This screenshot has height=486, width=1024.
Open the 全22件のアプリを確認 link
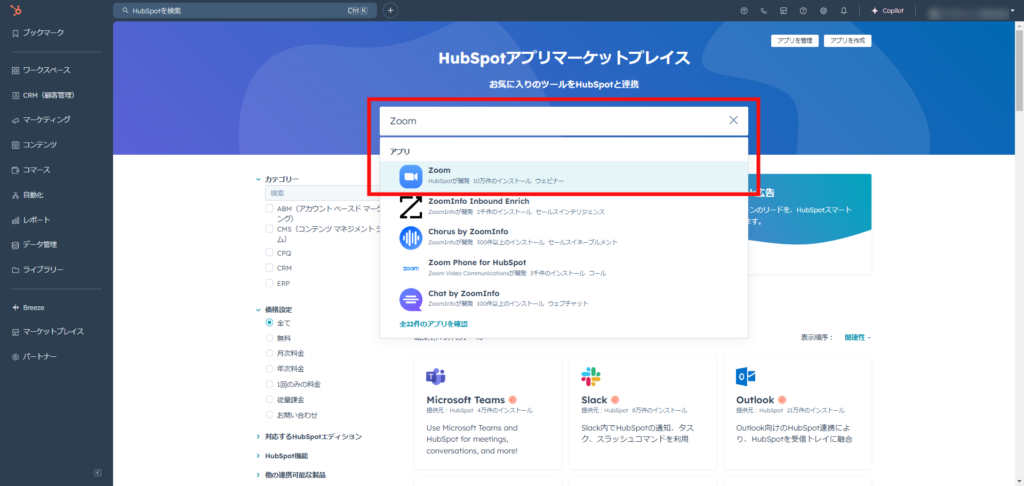(433, 324)
